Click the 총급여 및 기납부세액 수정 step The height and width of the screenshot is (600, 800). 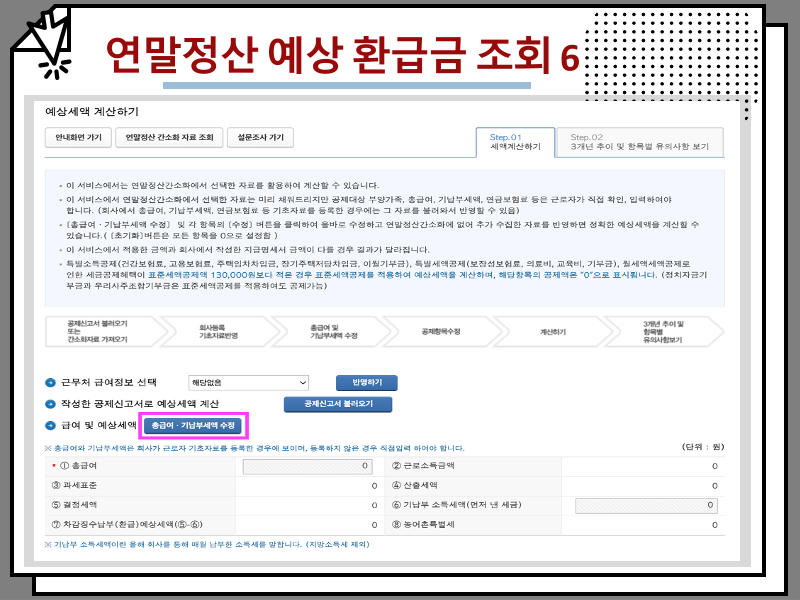coord(334,332)
